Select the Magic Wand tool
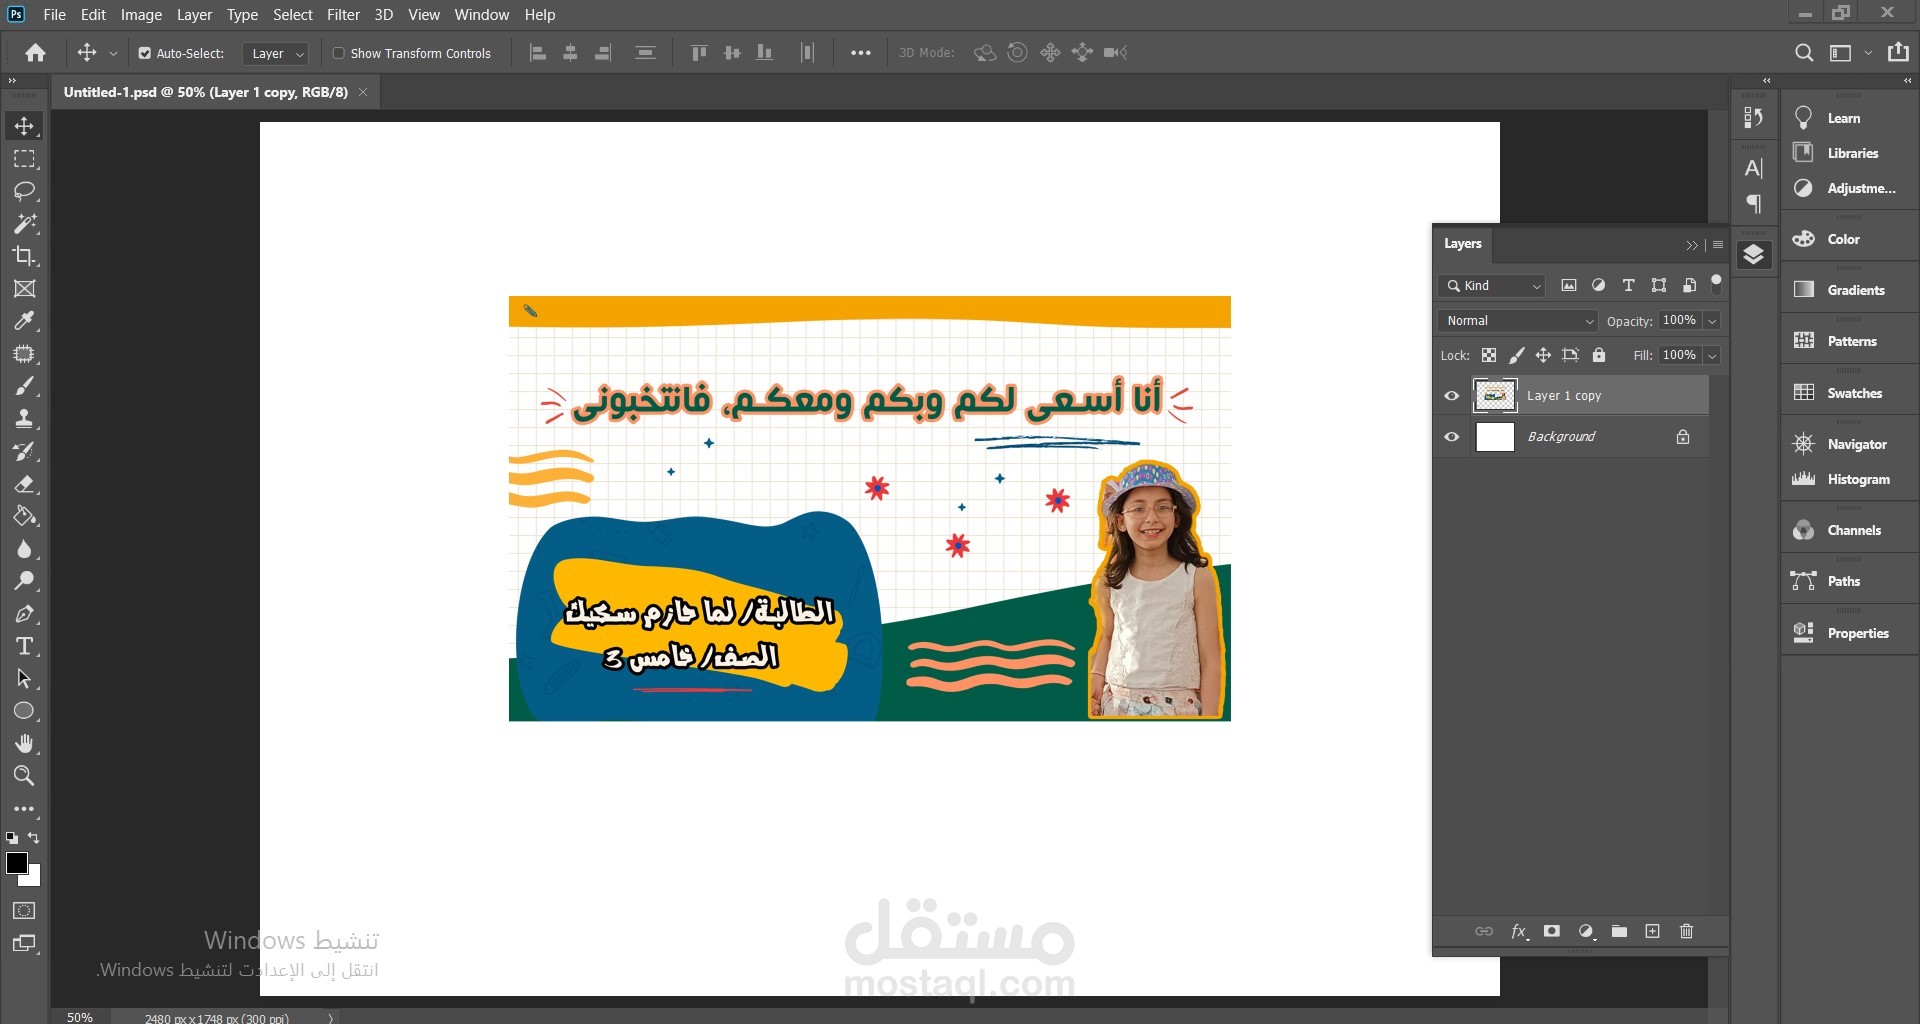Viewport: 1920px width, 1024px height. (x=24, y=223)
